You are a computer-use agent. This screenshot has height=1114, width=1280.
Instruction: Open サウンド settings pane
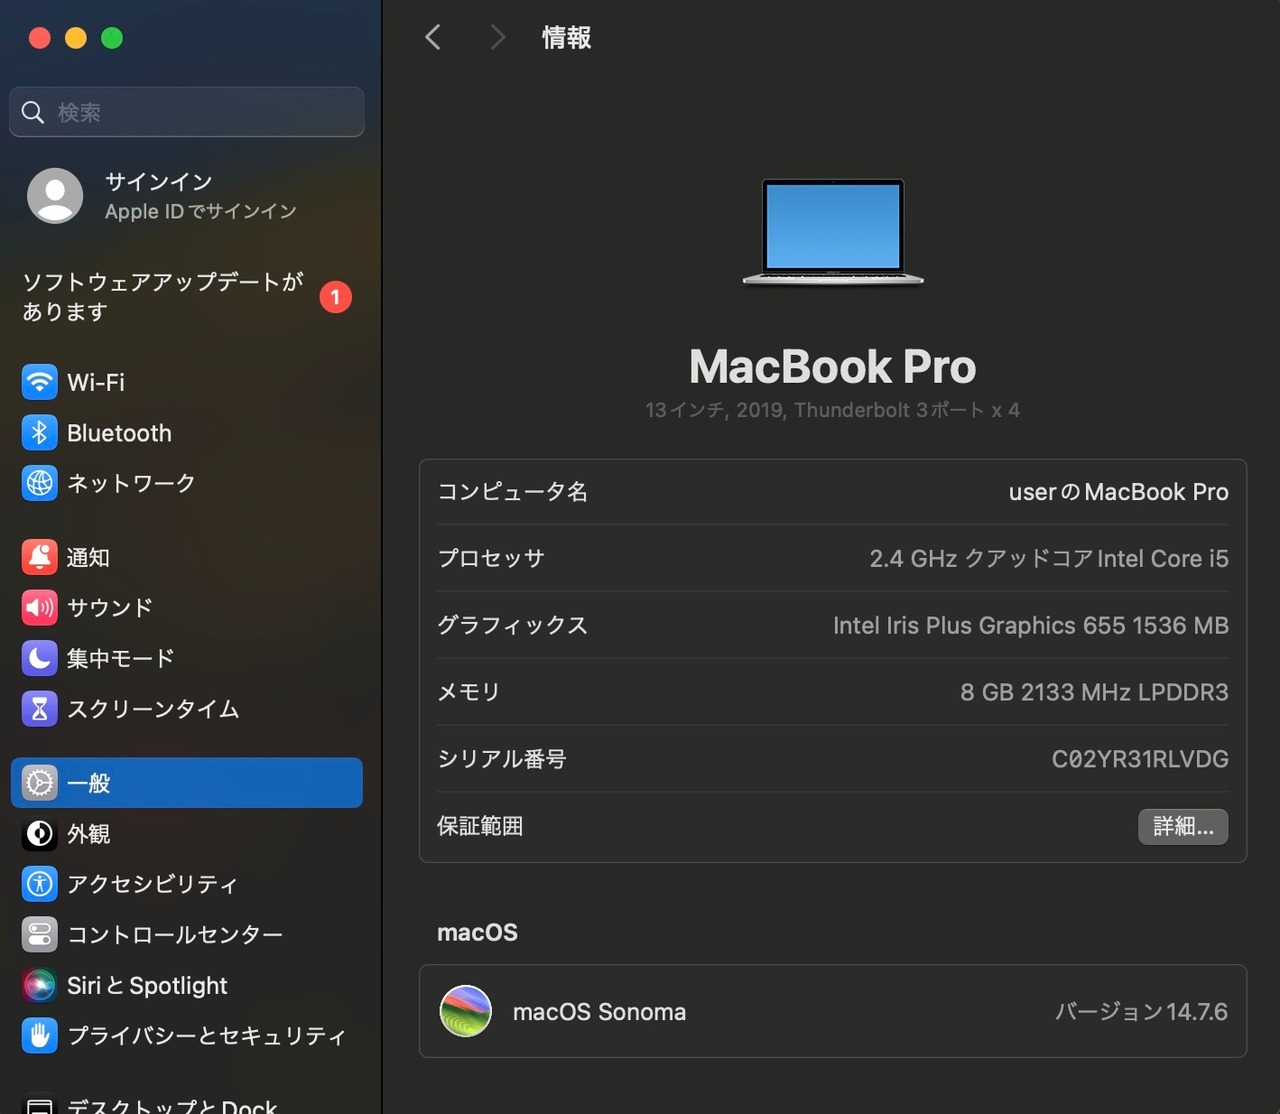(x=187, y=607)
